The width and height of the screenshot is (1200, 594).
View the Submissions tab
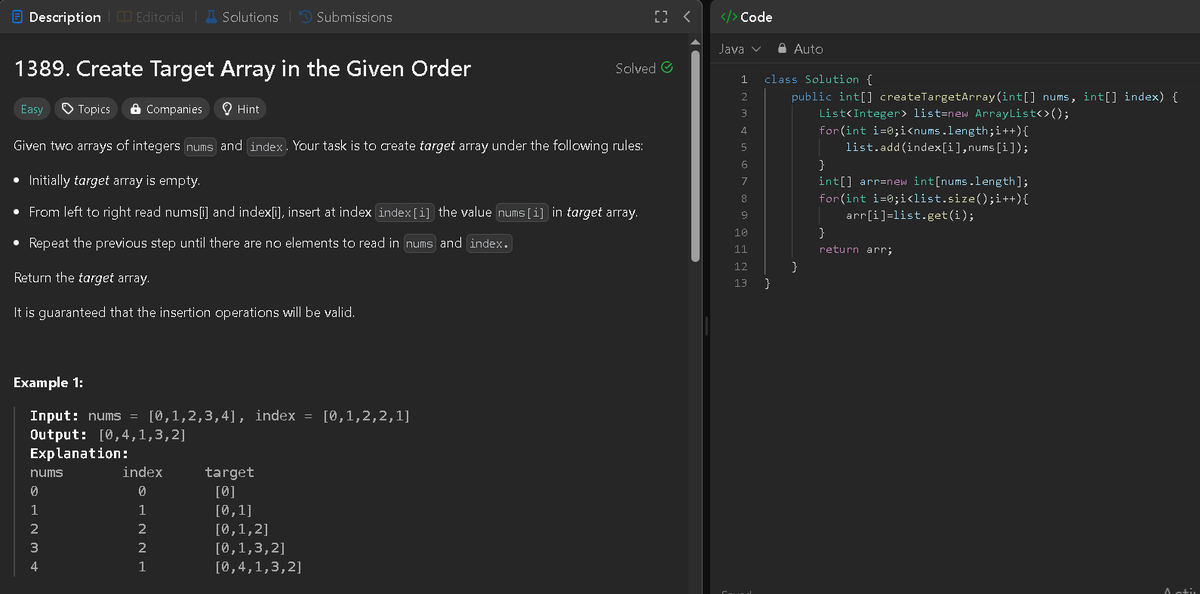coord(345,17)
